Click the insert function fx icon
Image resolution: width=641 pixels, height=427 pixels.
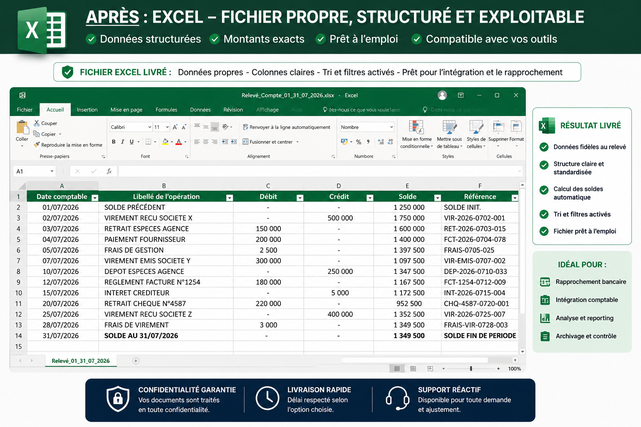[109, 171]
